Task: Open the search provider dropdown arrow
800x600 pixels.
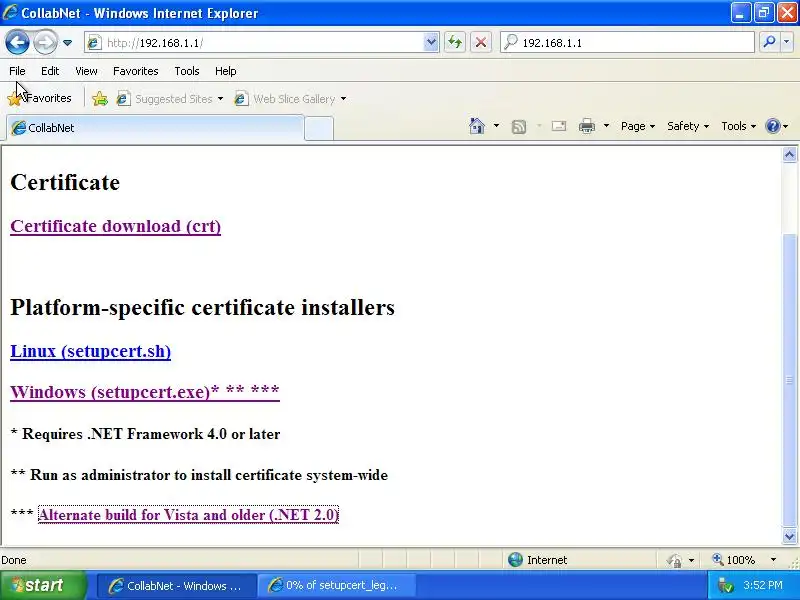Action: pos(787,42)
